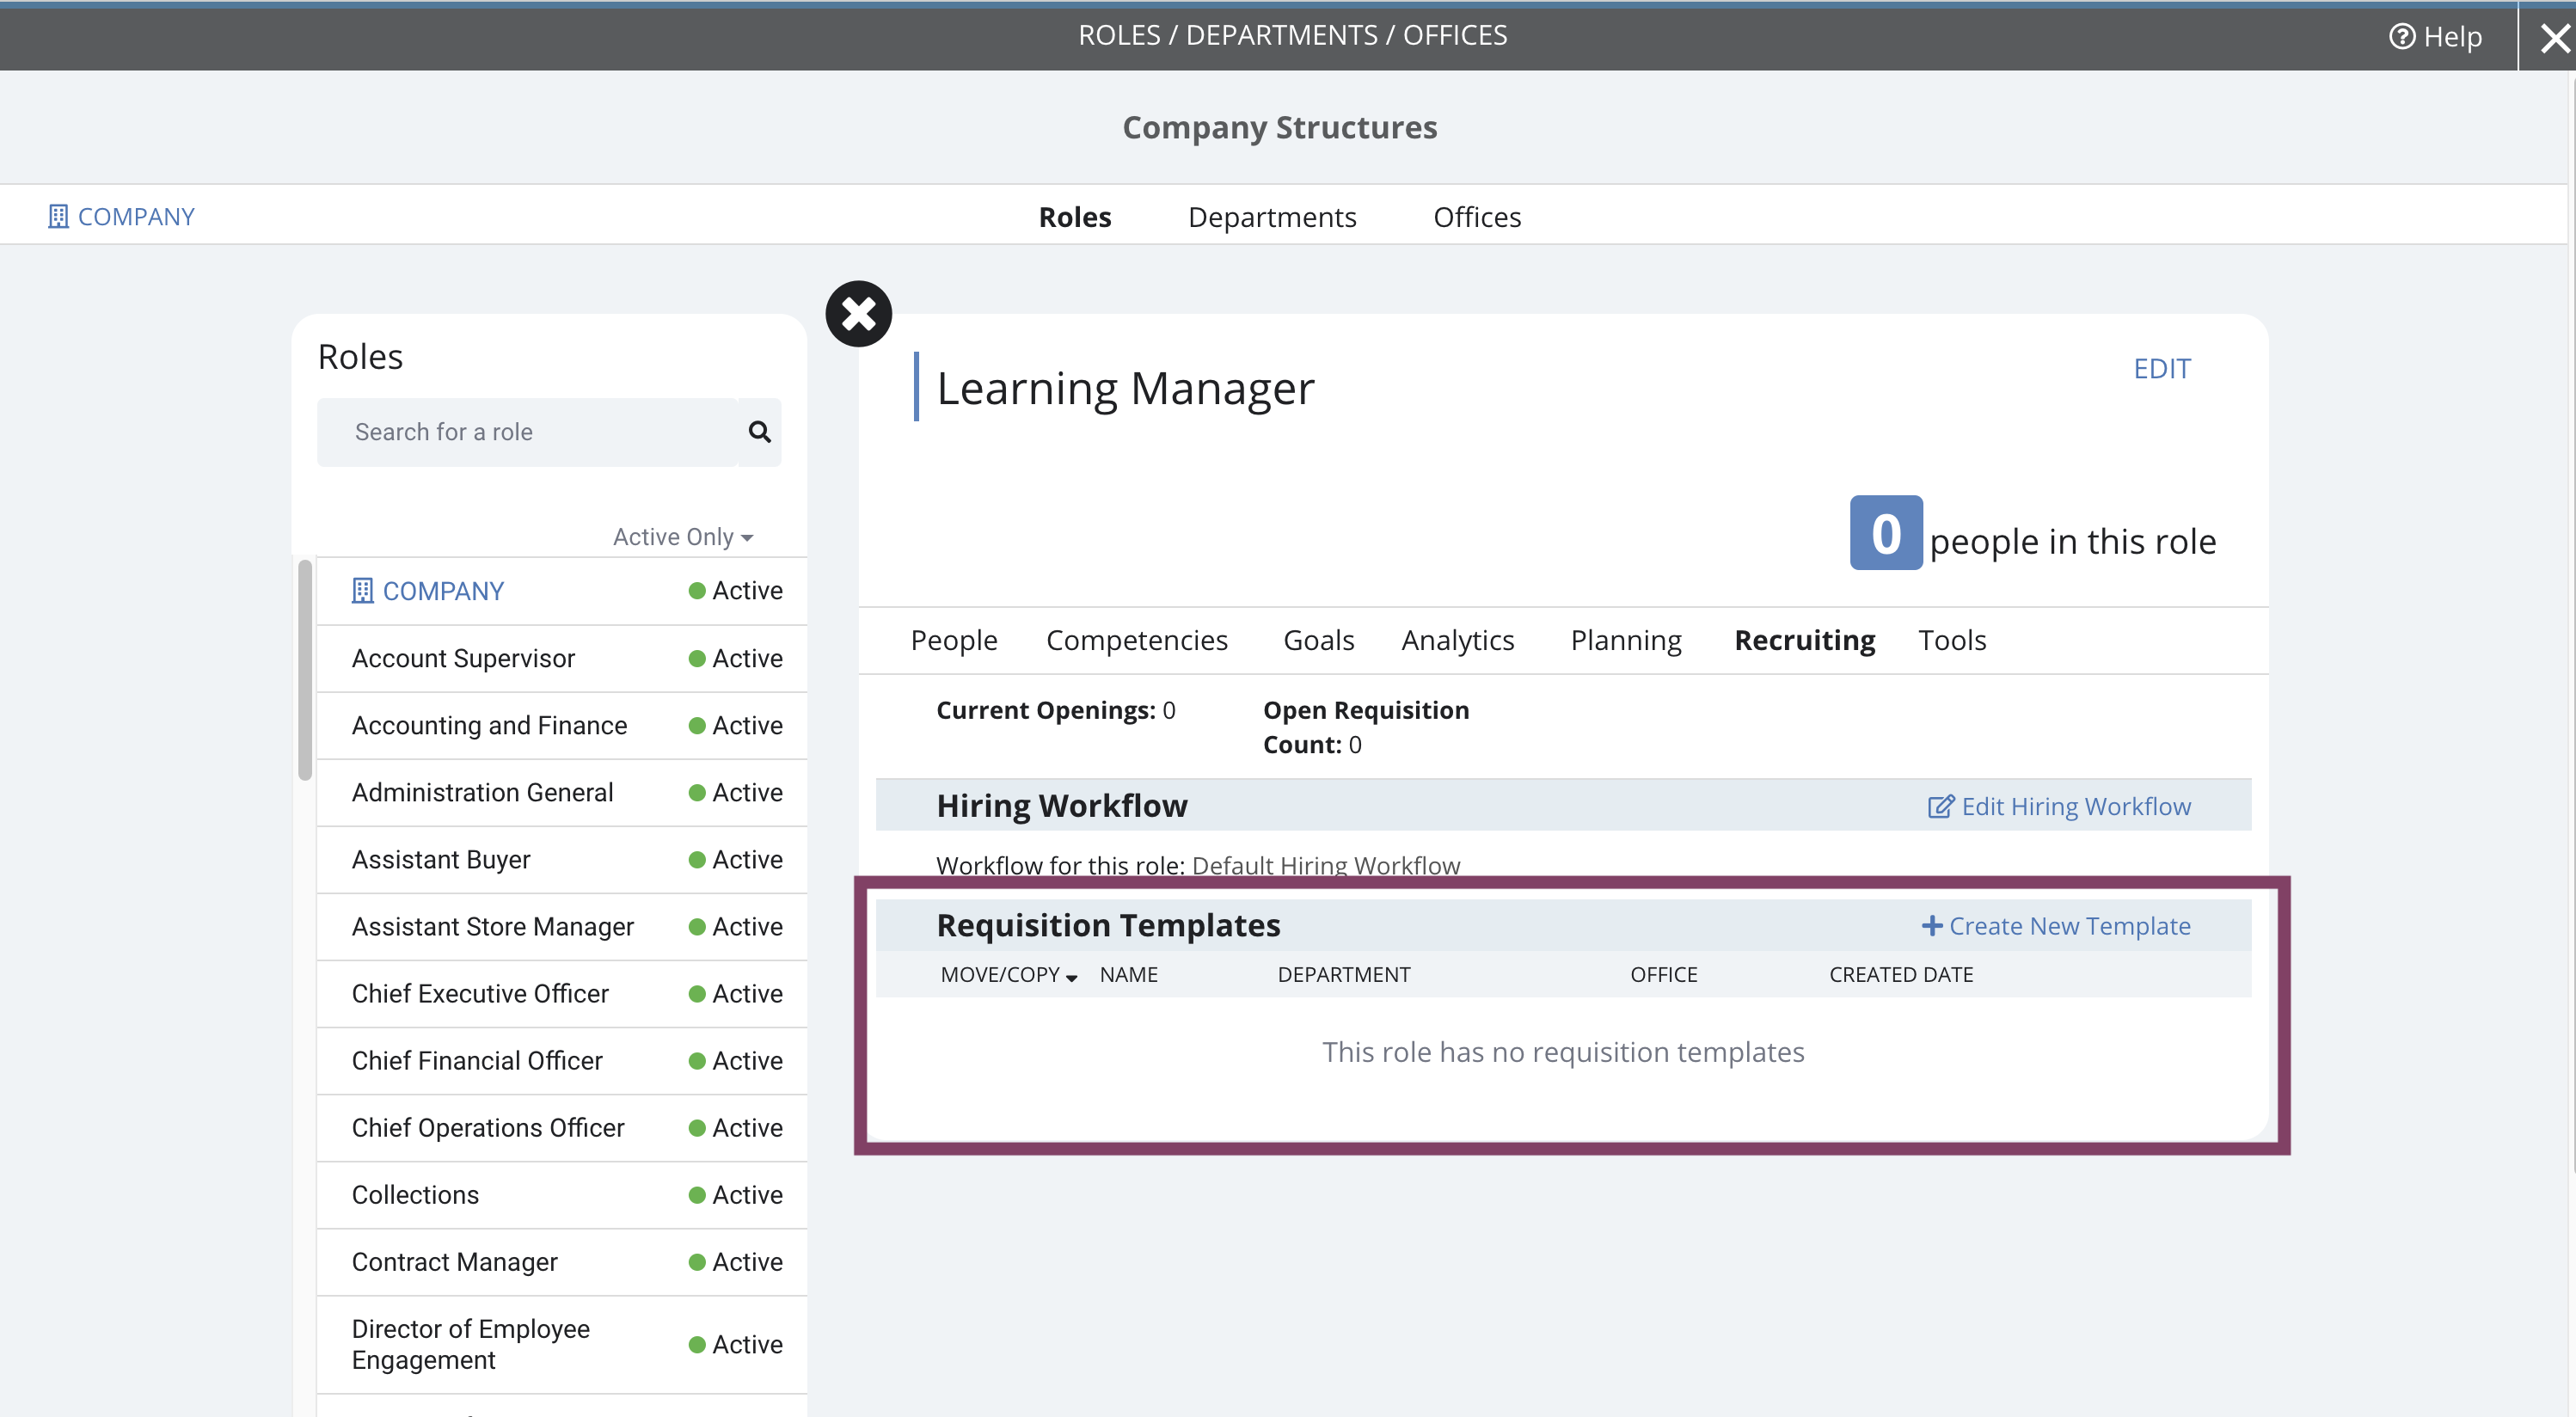The height and width of the screenshot is (1417, 2576).
Task: Open the People tab
Action: 954,640
